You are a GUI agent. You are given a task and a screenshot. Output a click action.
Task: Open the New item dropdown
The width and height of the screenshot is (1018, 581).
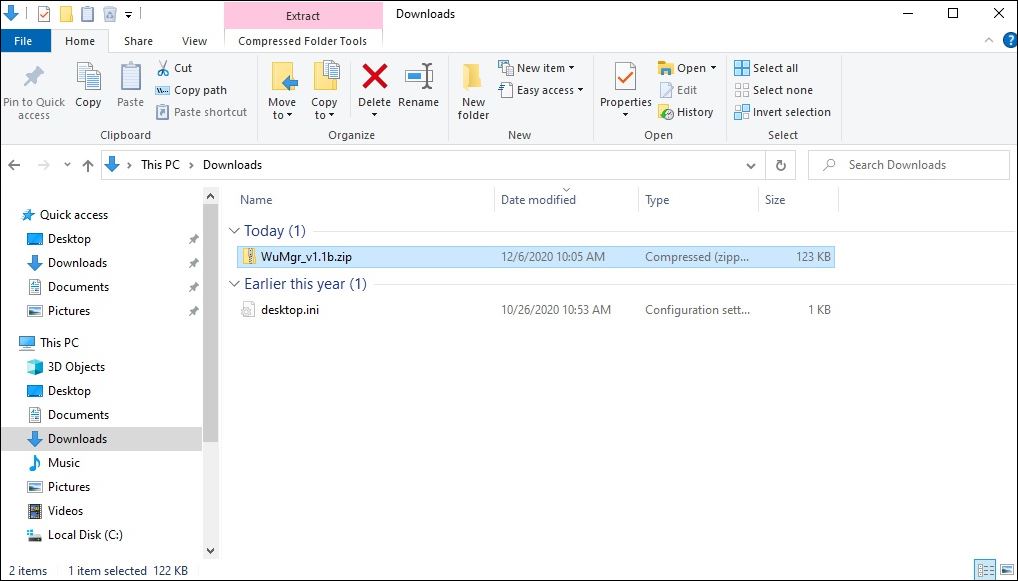tap(536, 68)
